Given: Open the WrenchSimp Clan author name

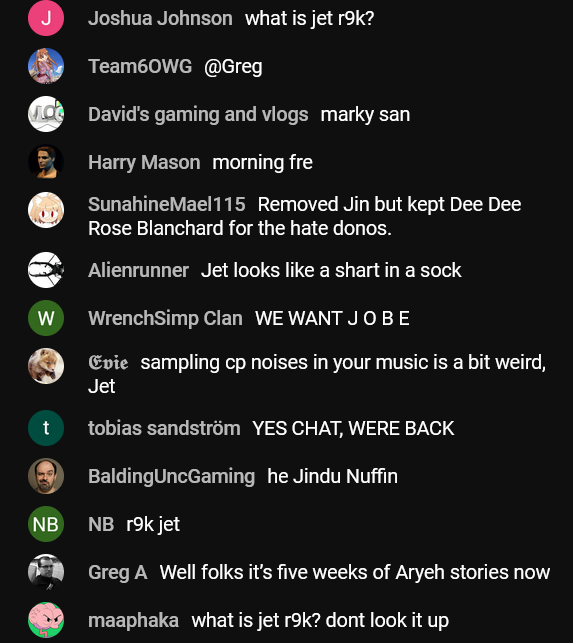Looking at the screenshot, I should (165, 318).
